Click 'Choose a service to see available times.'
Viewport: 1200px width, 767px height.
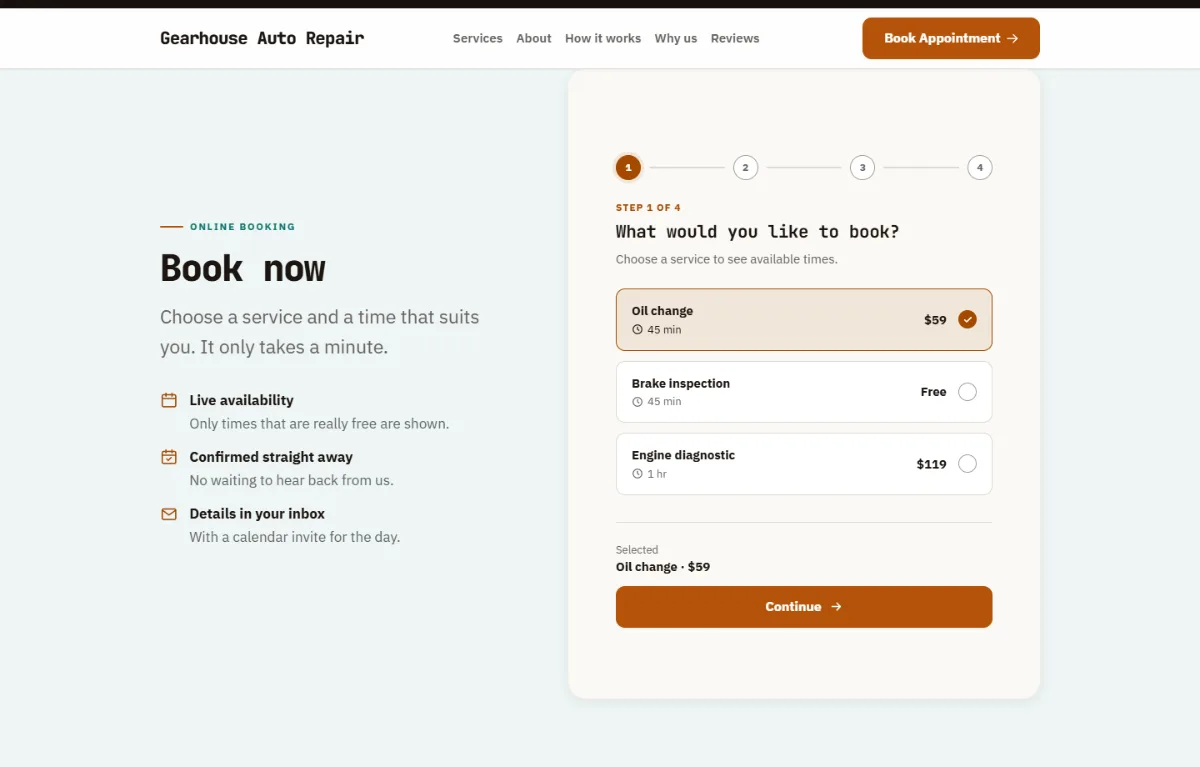(x=727, y=259)
